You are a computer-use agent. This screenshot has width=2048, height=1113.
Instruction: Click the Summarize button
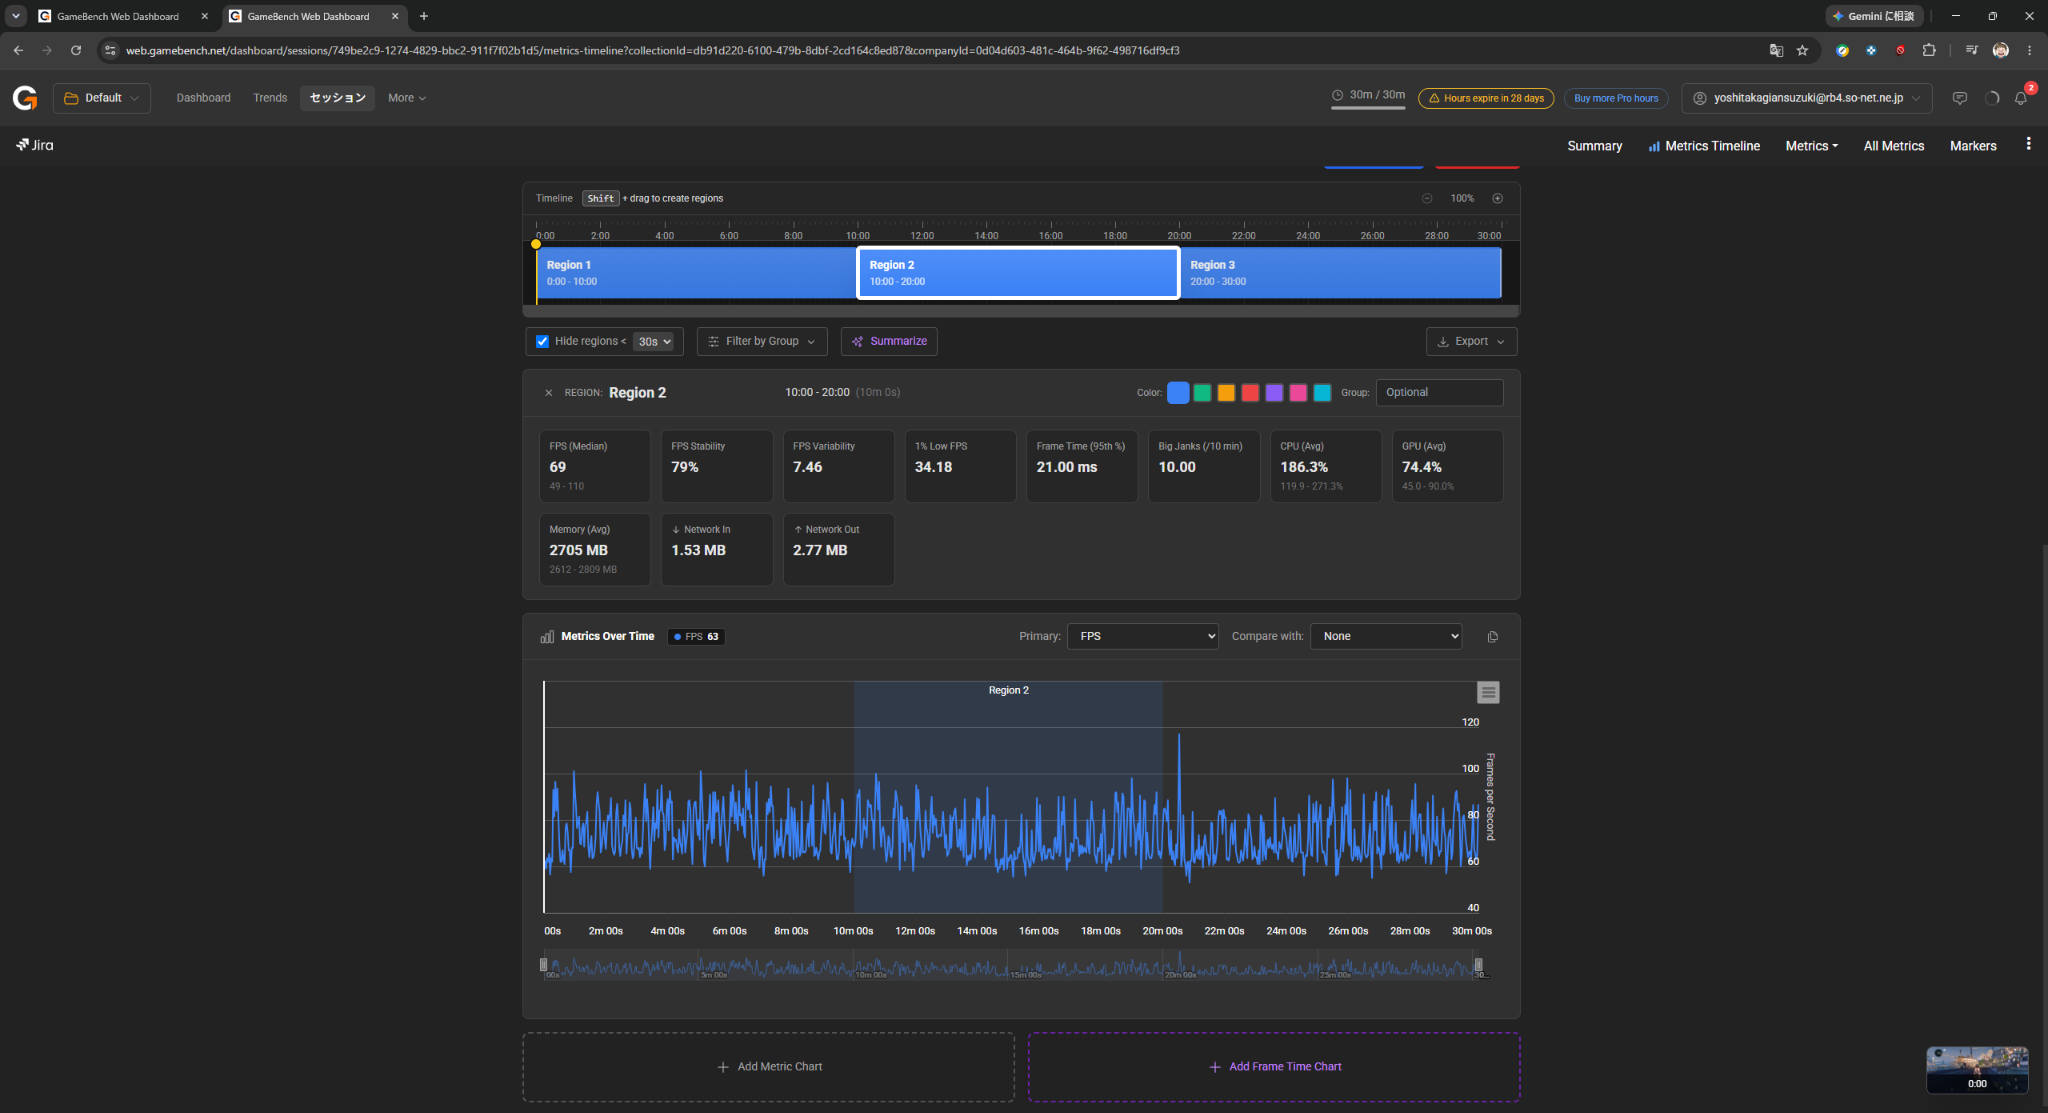coord(889,342)
